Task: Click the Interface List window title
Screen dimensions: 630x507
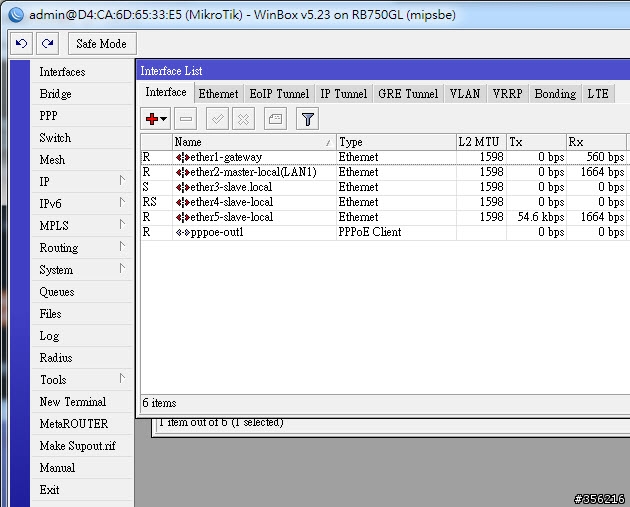Action: click(x=172, y=71)
